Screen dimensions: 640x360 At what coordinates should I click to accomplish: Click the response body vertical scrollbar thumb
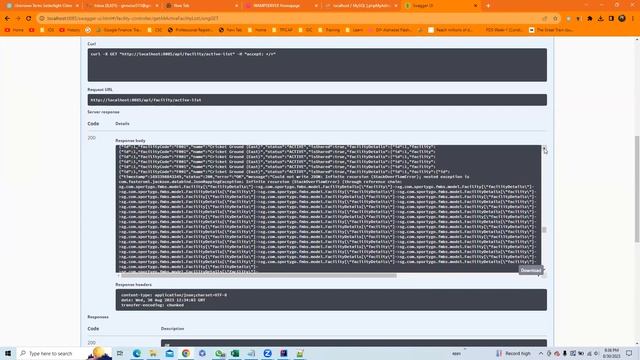pyautogui.click(x=544, y=230)
